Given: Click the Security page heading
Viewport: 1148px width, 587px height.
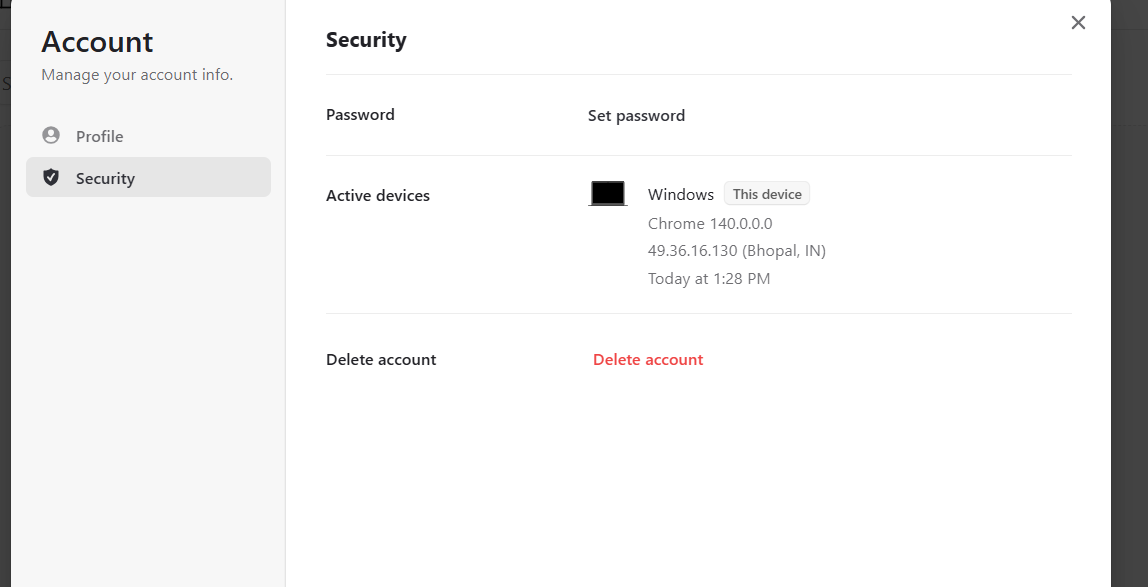Looking at the screenshot, I should click(x=366, y=40).
